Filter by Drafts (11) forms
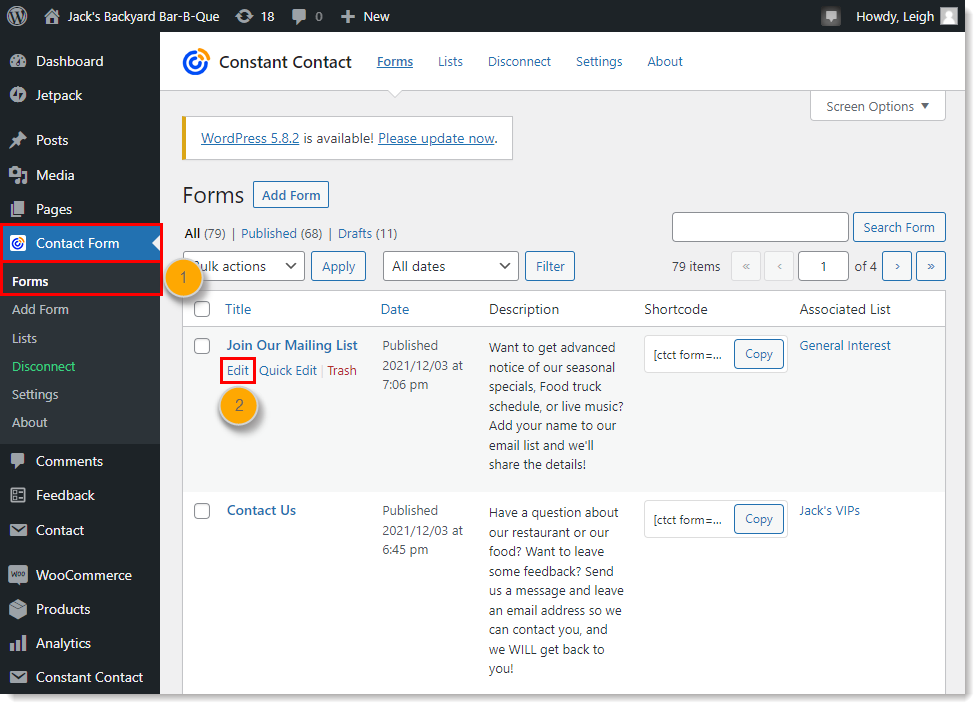 tap(368, 233)
